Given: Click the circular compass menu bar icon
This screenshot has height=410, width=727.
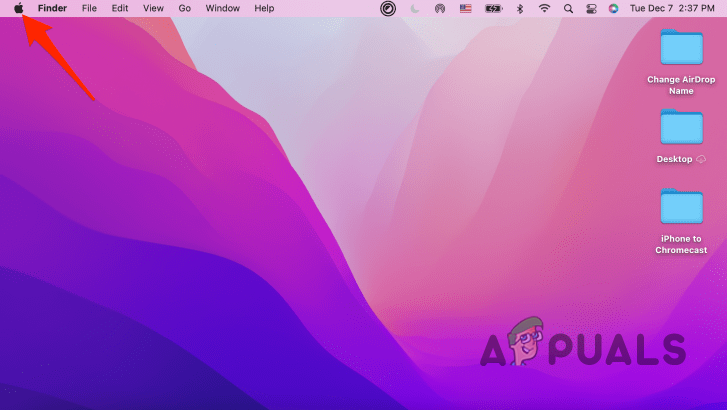Looking at the screenshot, I should tap(388, 8).
